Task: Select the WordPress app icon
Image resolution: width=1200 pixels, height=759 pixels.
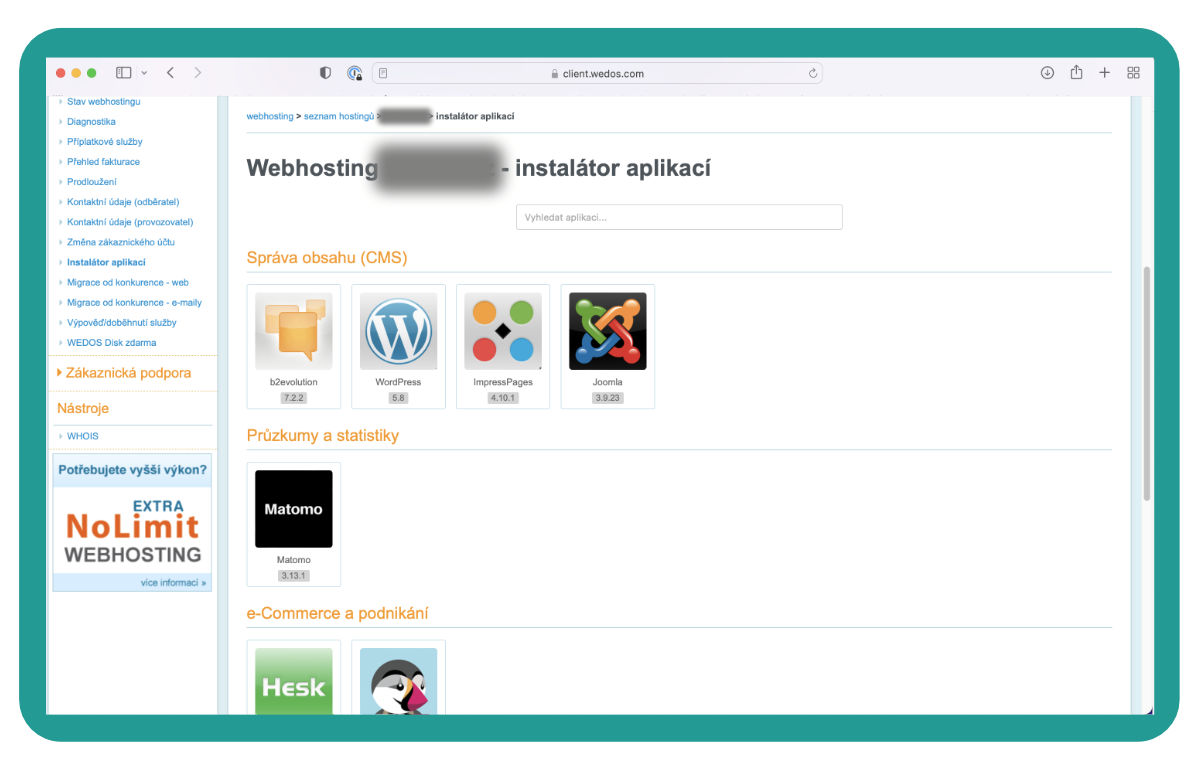Action: (x=398, y=331)
